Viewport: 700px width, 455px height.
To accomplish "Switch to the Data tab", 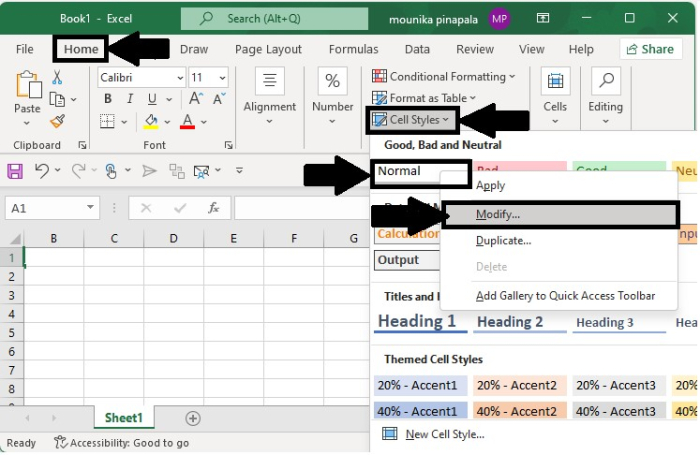I will (x=417, y=49).
